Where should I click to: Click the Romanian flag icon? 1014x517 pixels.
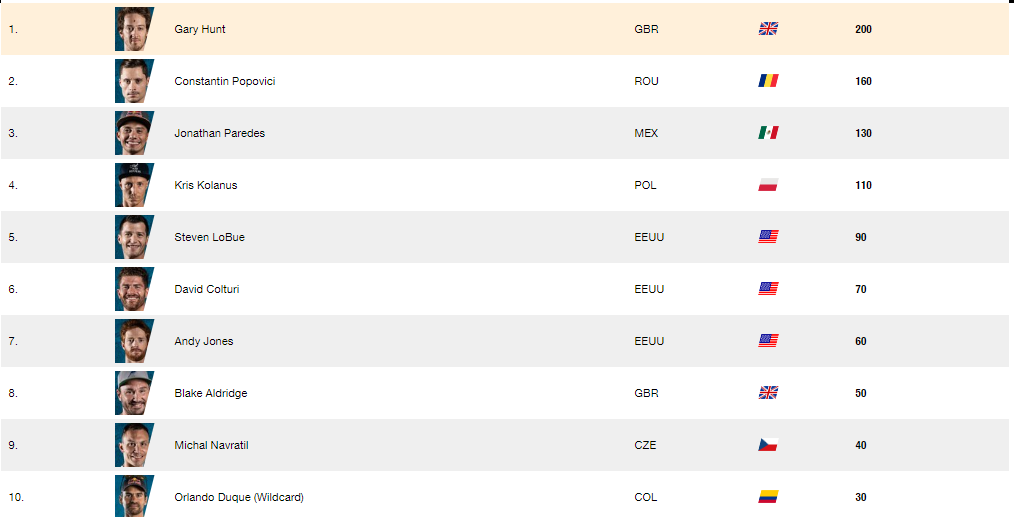[768, 81]
